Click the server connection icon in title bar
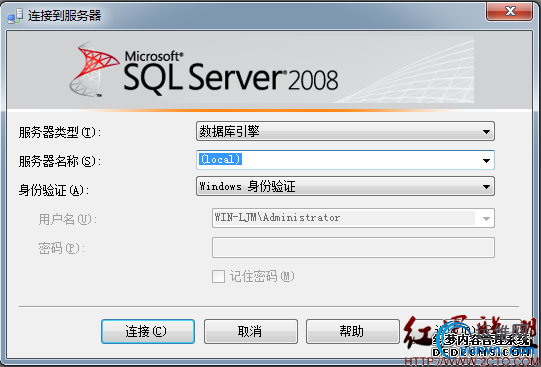 (x=15, y=16)
